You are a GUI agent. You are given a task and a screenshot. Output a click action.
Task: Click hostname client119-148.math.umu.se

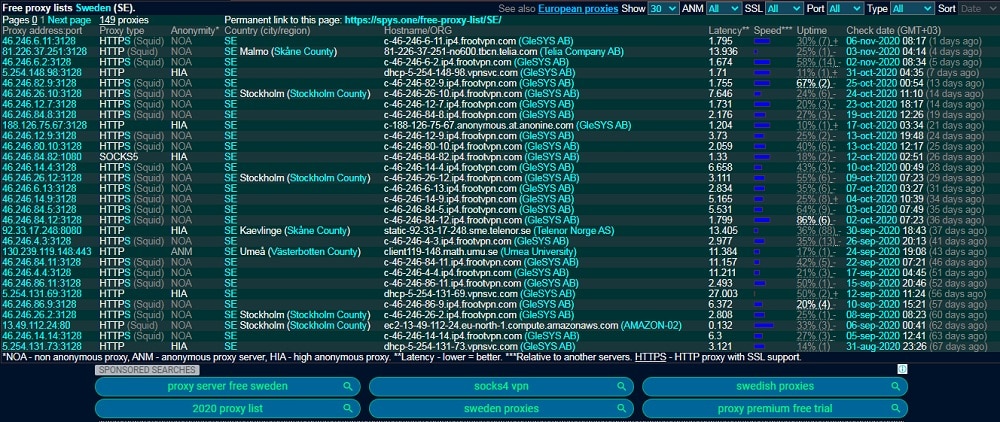point(441,252)
